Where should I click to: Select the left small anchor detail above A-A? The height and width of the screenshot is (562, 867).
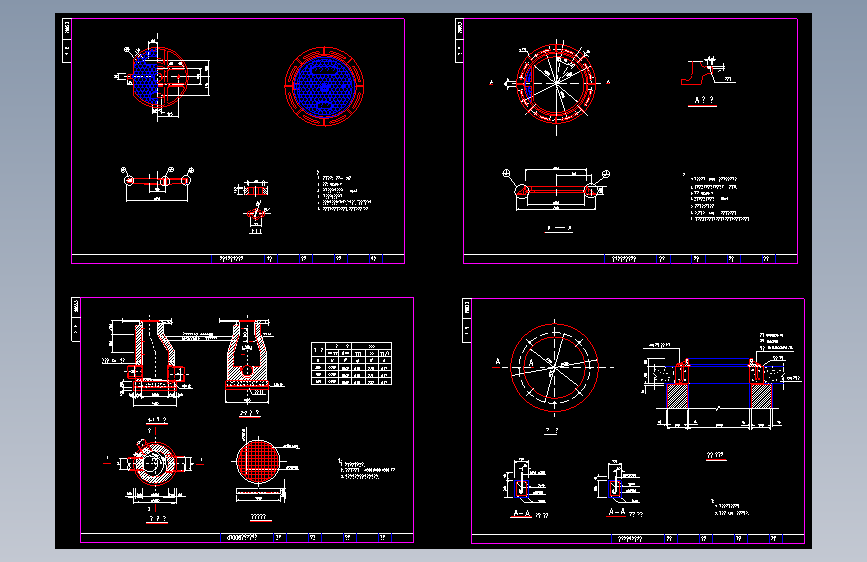(525, 480)
